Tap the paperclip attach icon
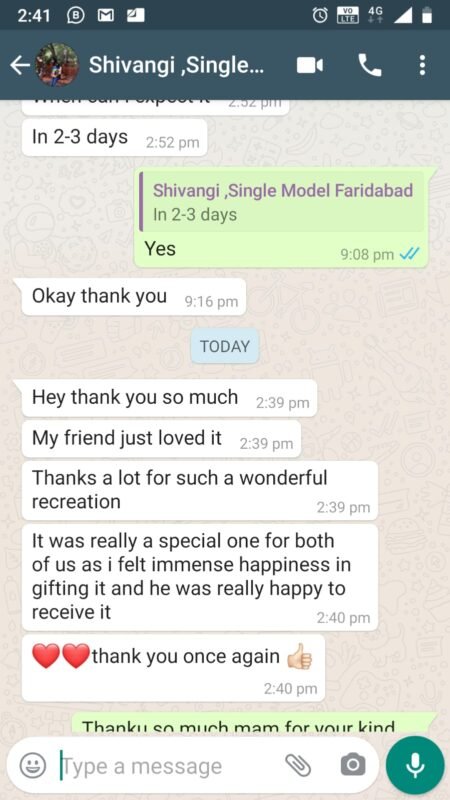Image resolution: width=450 pixels, height=800 pixels. [x=298, y=765]
